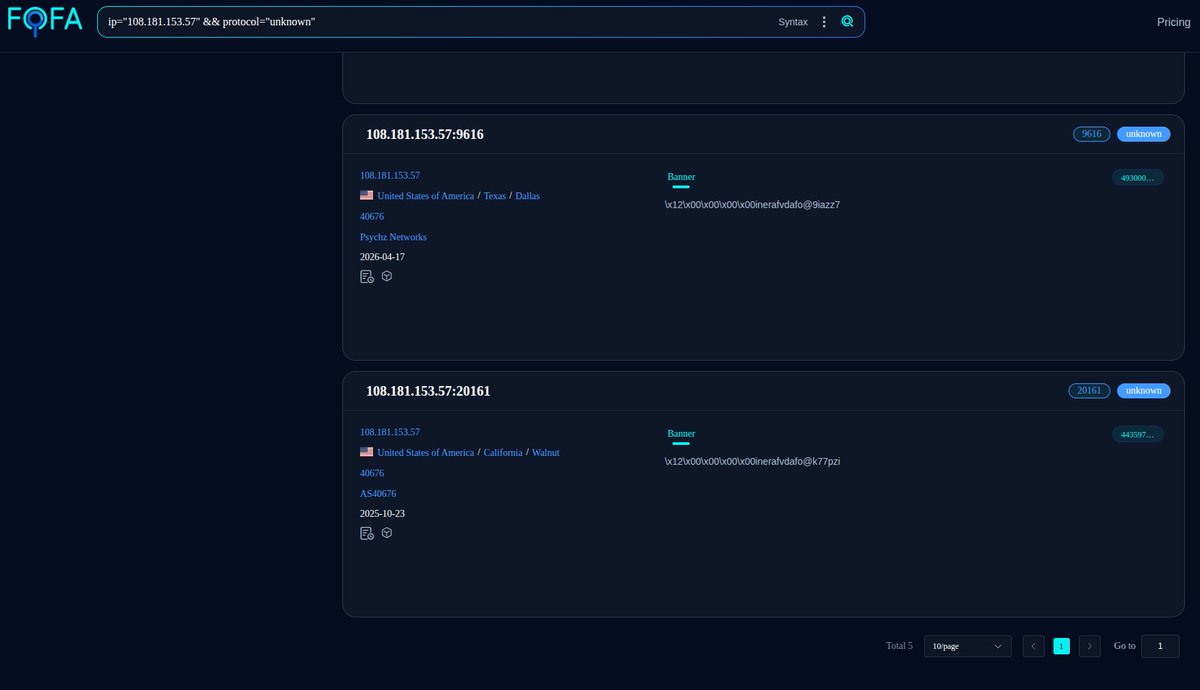
Task: Click ASN 40676 in the 9616 card
Action: 372,217
